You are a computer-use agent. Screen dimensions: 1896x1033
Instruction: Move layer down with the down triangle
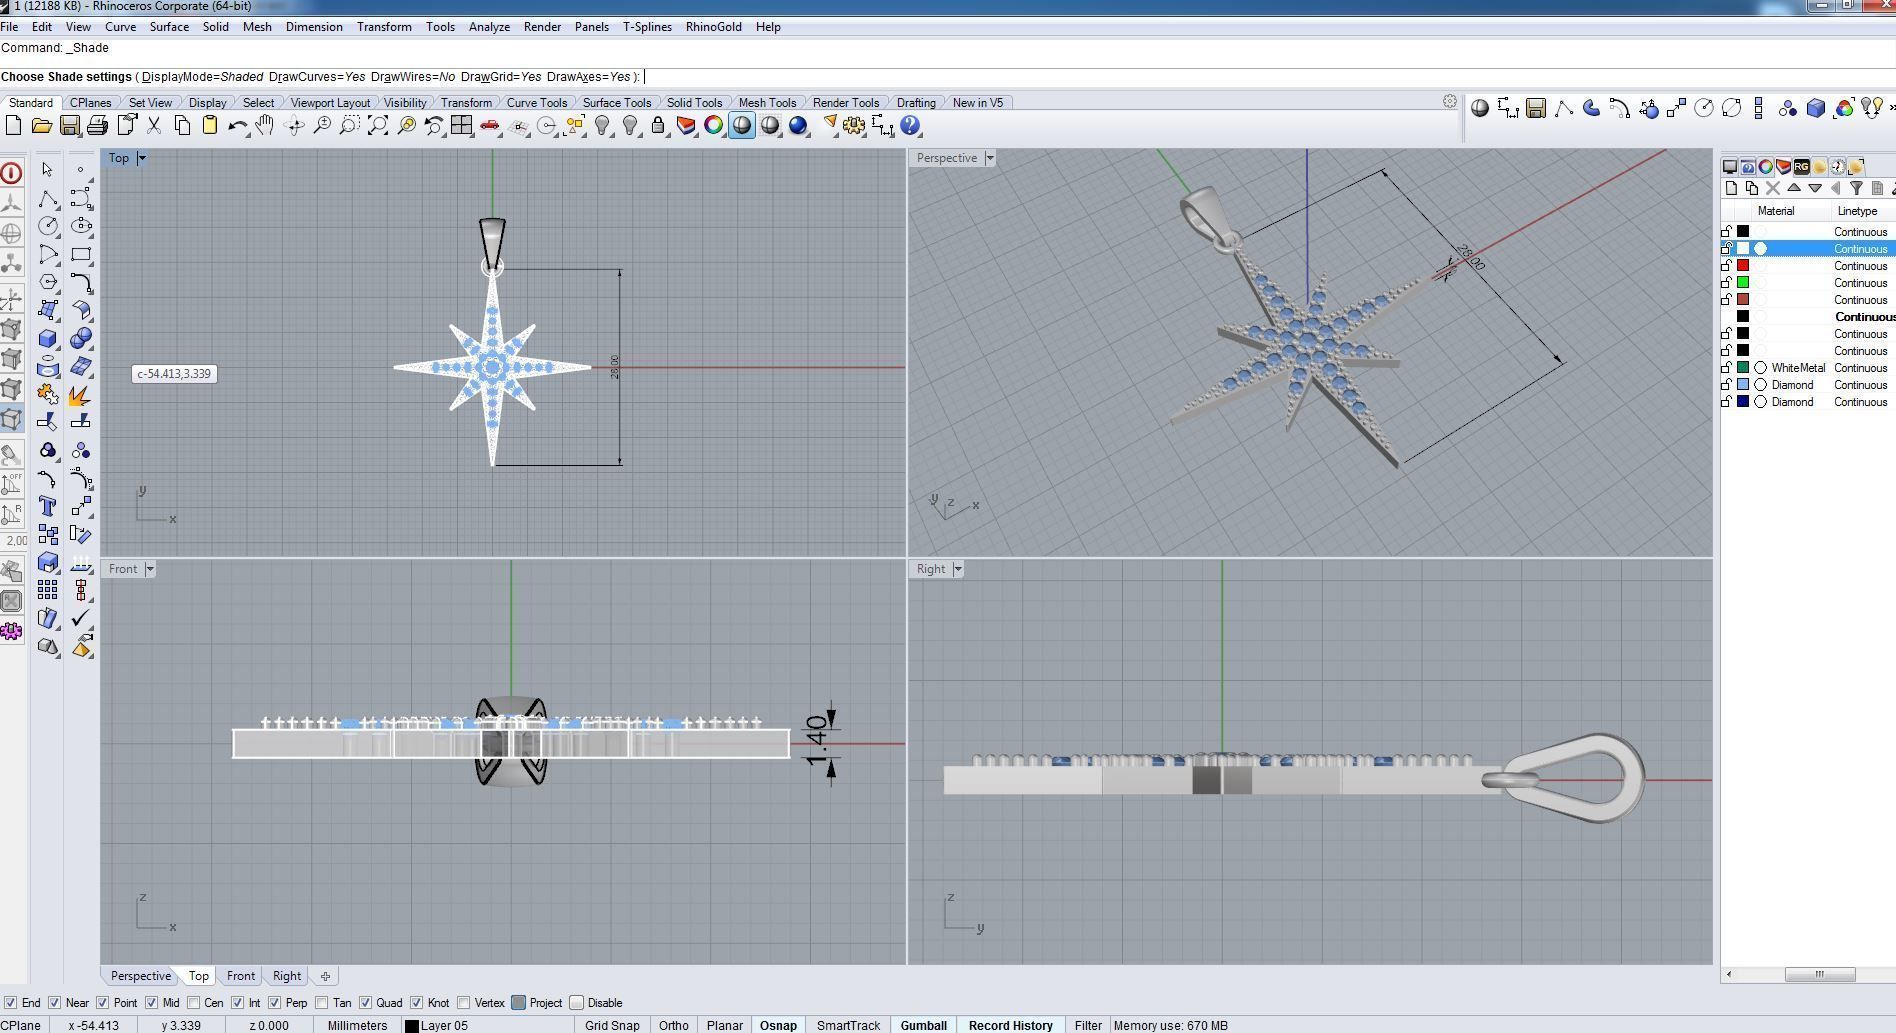[1815, 188]
